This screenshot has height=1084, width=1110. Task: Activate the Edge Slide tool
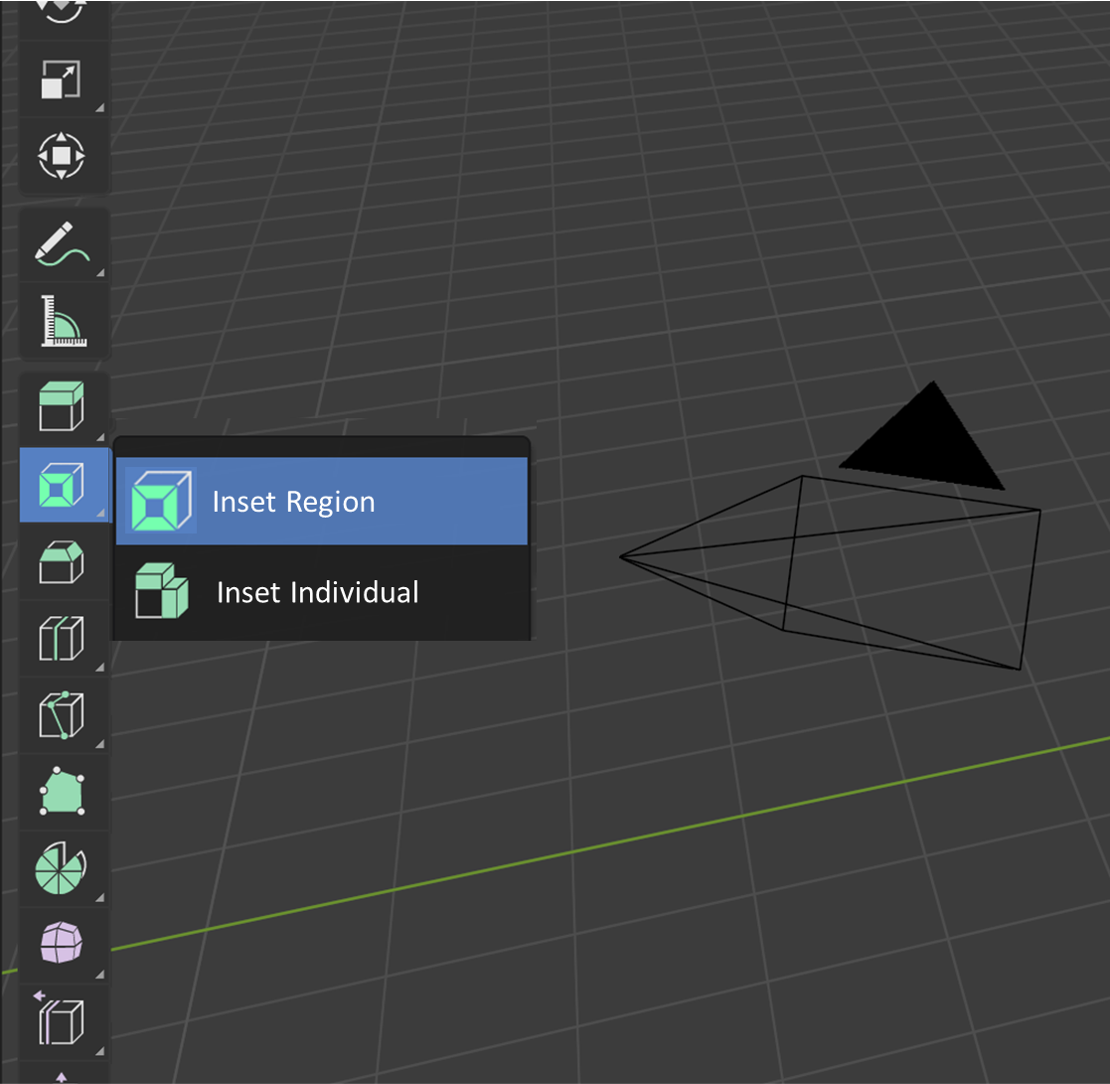click(x=63, y=1021)
